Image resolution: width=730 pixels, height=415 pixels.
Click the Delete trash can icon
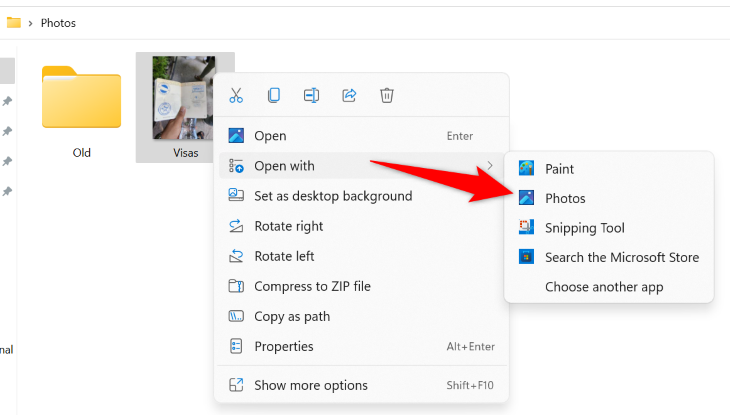(x=387, y=96)
